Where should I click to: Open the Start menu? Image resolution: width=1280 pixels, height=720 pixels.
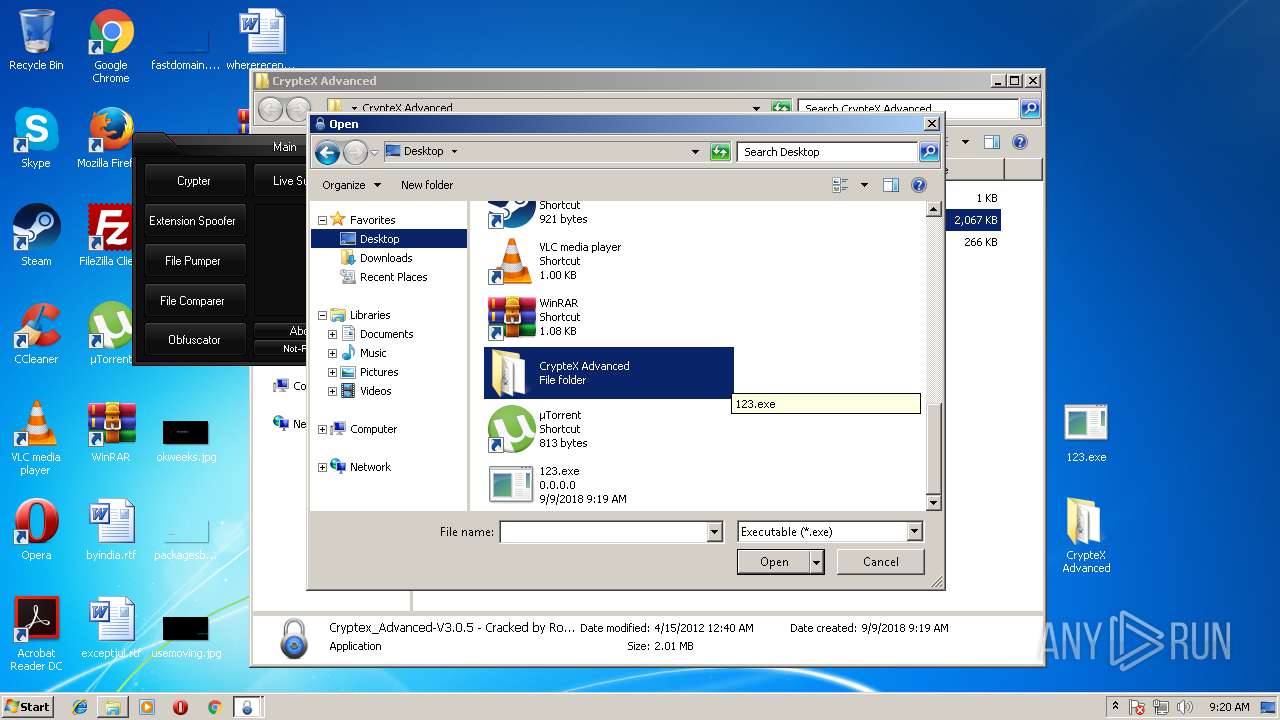(x=28, y=707)
